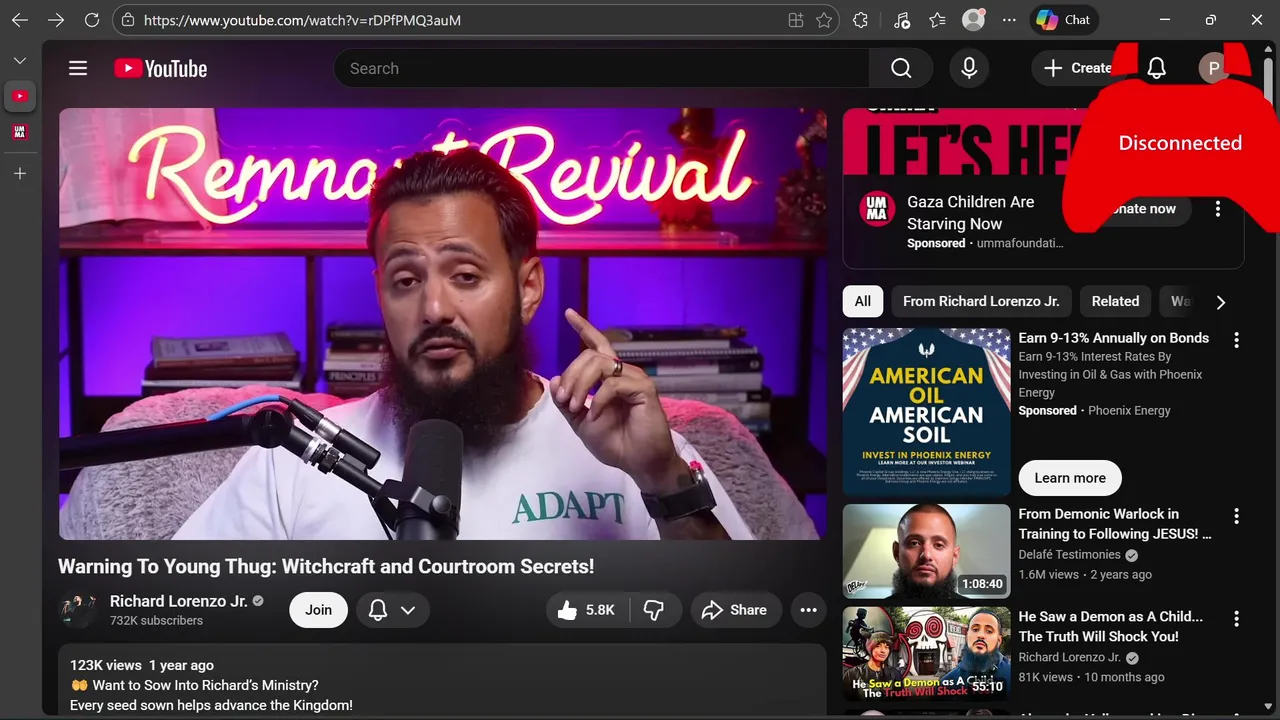Screen dimensions: 1280x720
Task: Open the media control music icon
Action: (x=902, y=20)
